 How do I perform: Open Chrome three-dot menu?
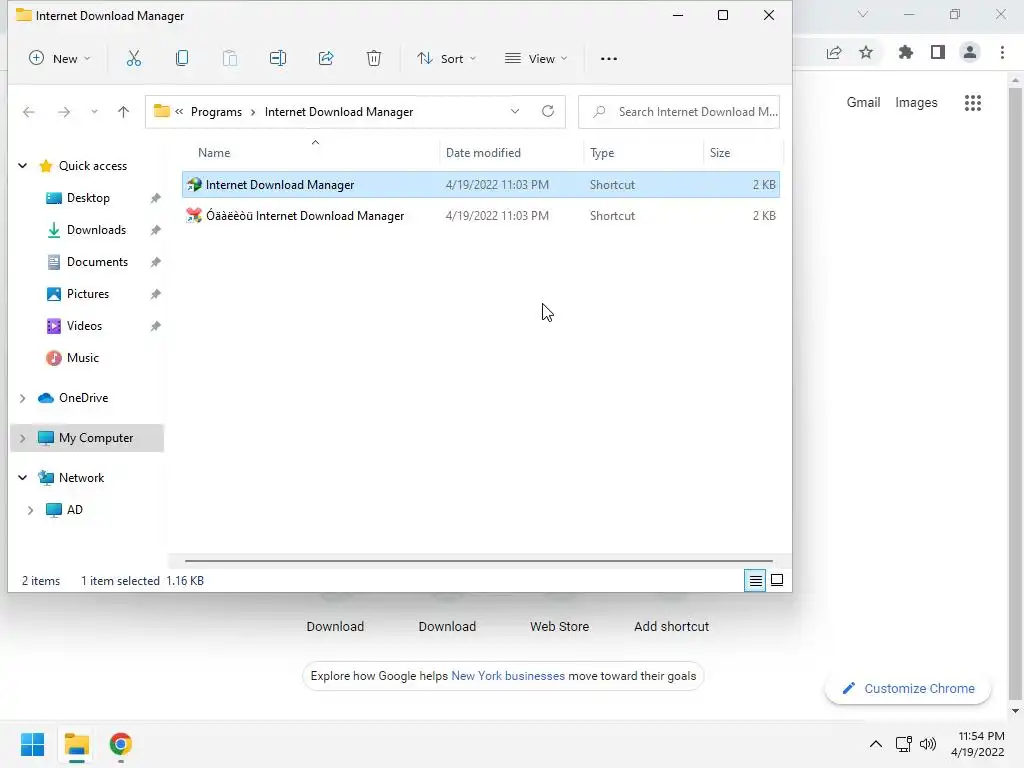click(1002, 52)
